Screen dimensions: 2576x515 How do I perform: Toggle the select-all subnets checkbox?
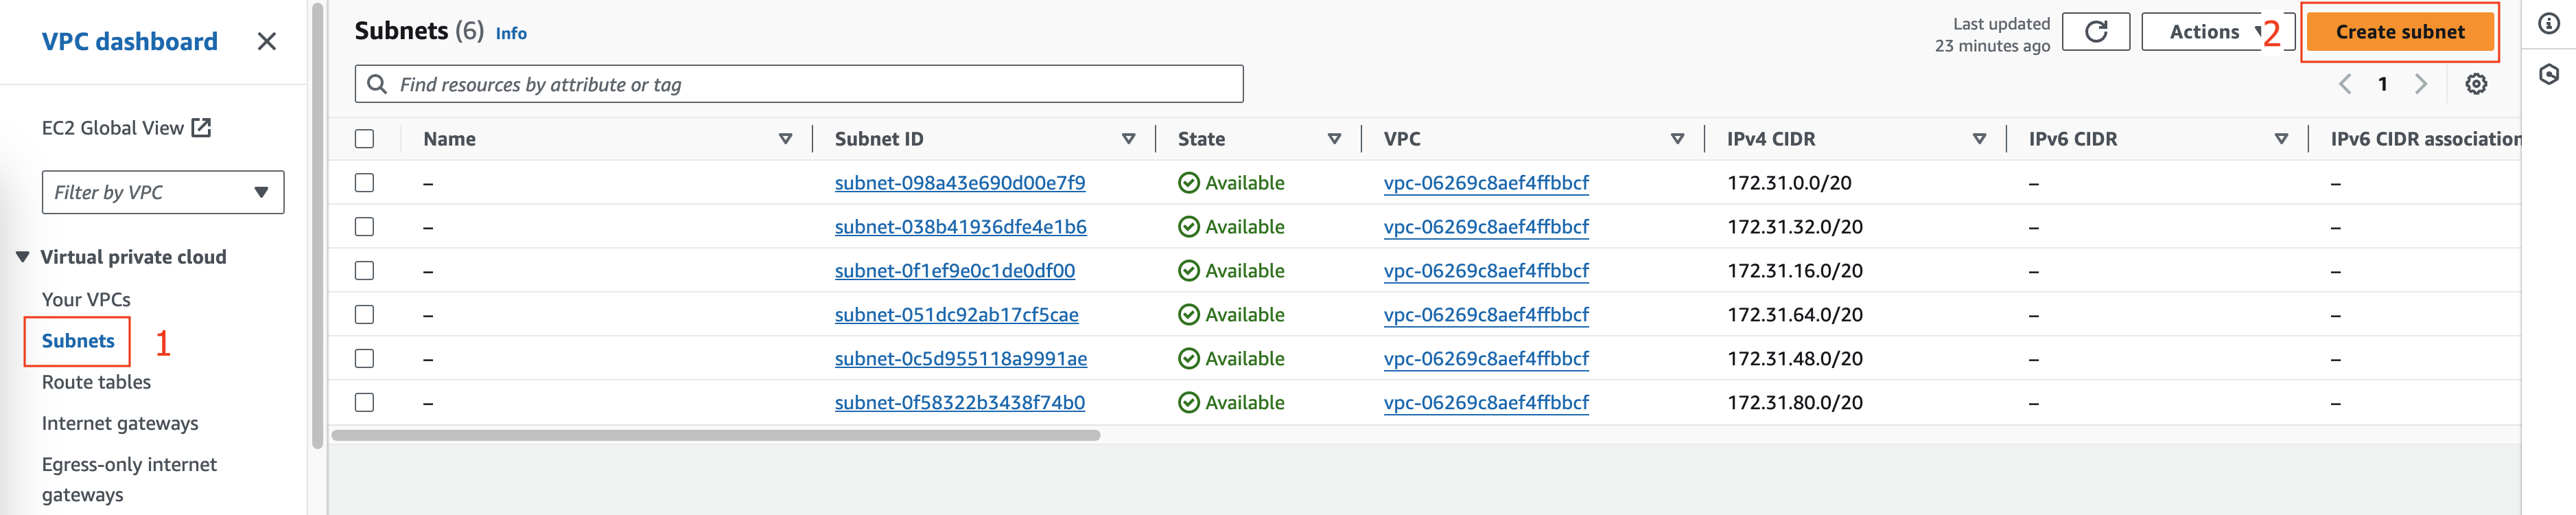[365, 139]
